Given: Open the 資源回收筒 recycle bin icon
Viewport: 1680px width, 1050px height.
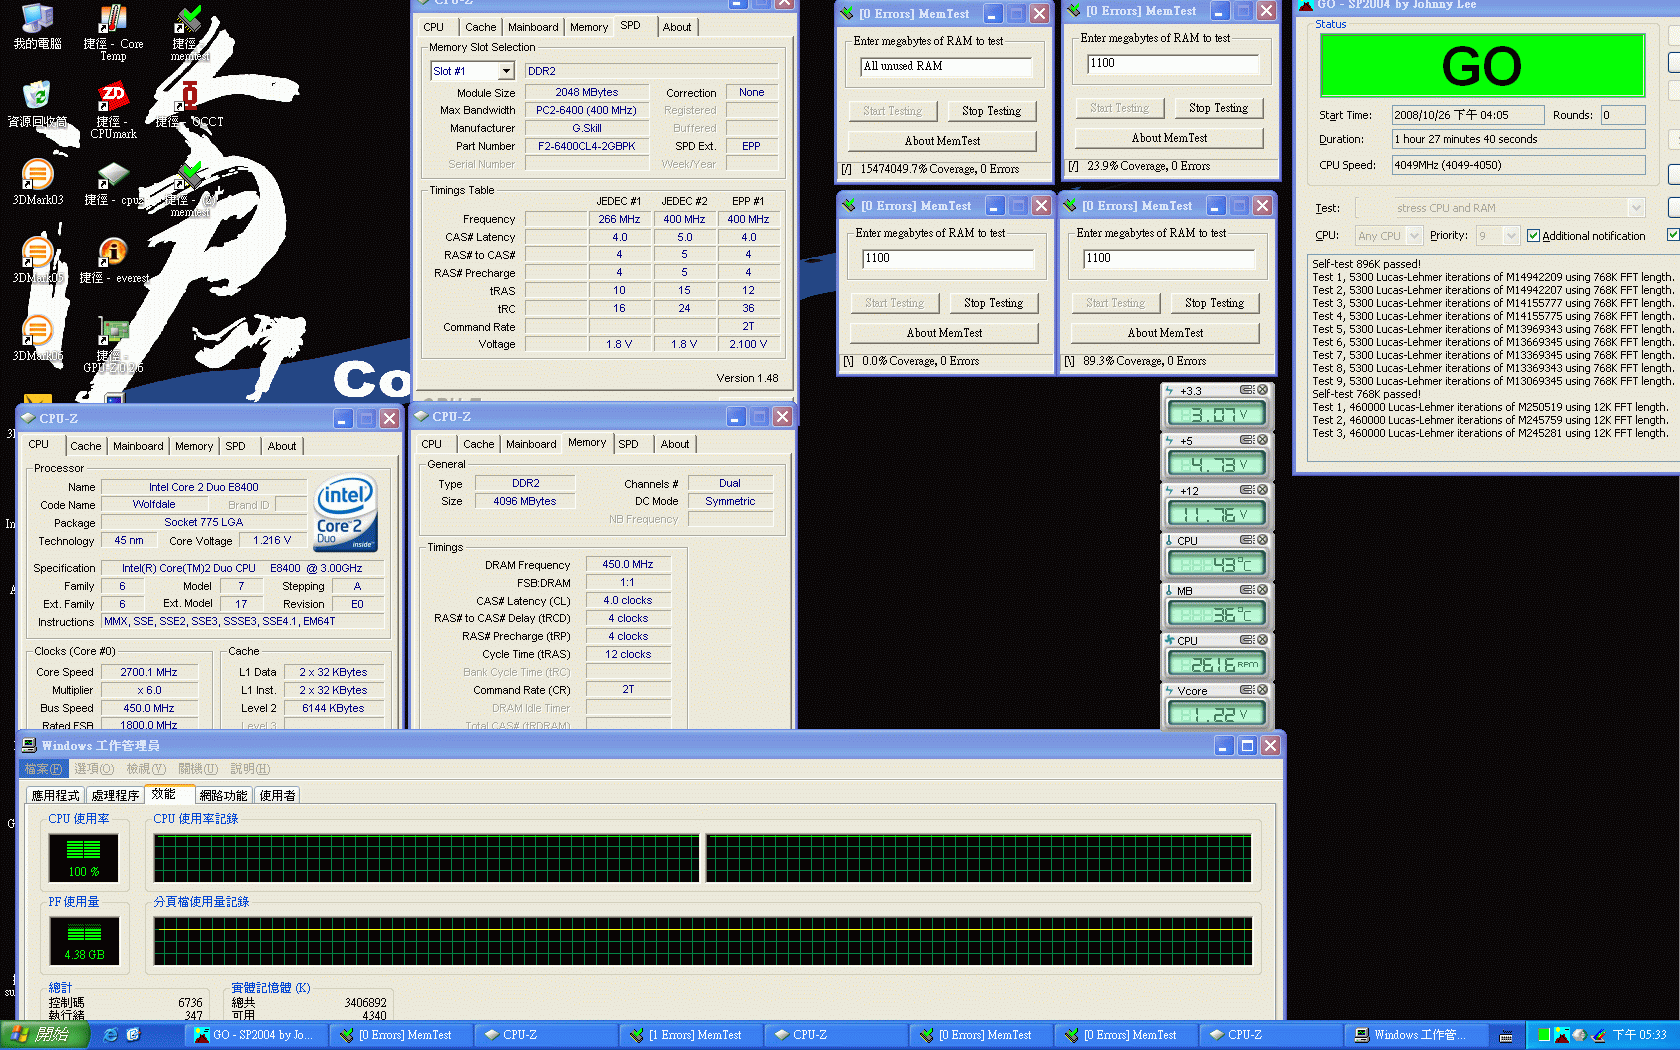Looking at the screenshot, I should coord(37,104).
